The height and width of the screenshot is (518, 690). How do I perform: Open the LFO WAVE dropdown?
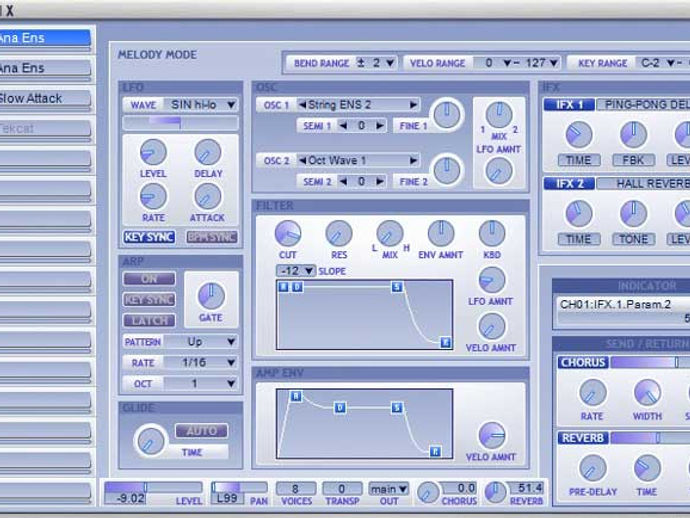pos(201,105)
